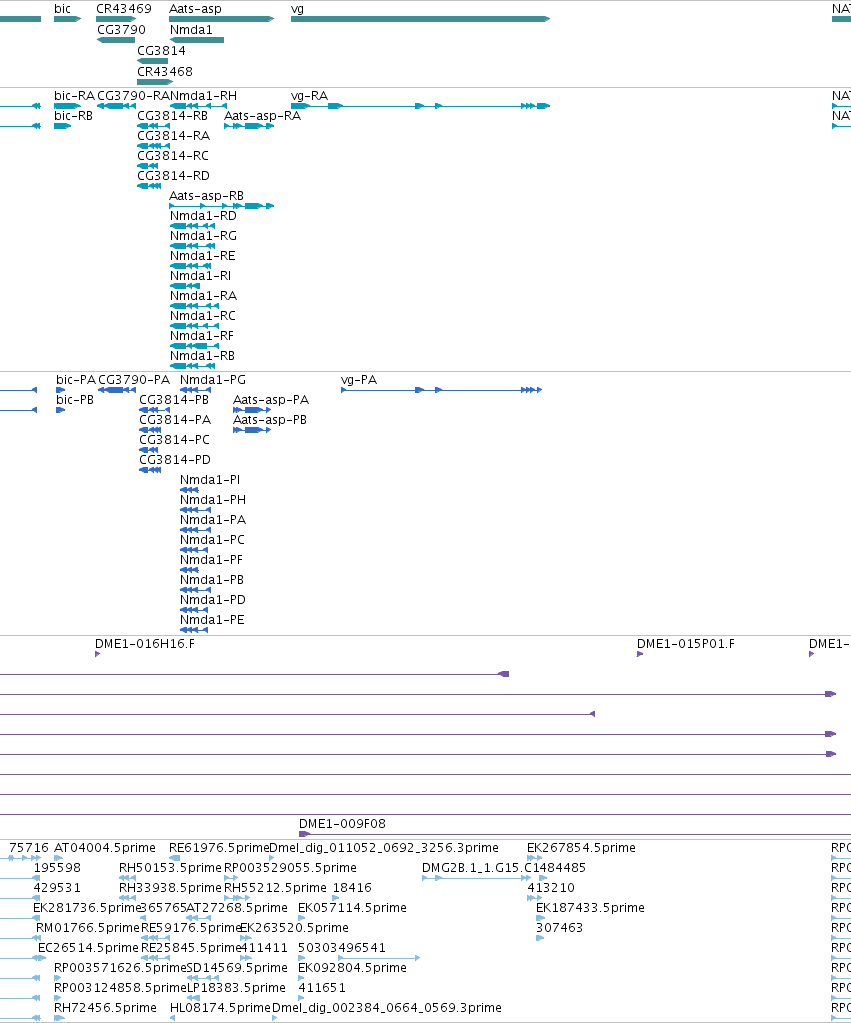This screenshot has width=851, height=1023.
Task: Click the Aats-asp-RA transcript label
Action: (262, 116)
